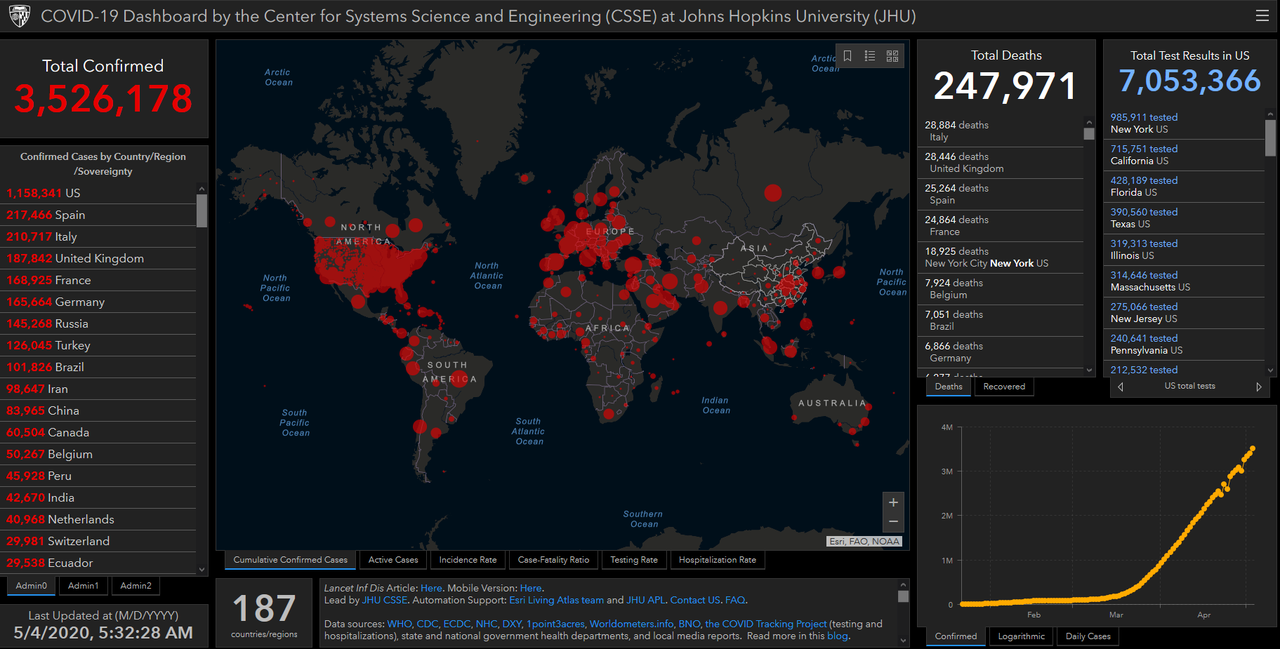
Task: Select Ecuador in confirmed cases list
Action: pyautogui.click(x=98, y=563)
